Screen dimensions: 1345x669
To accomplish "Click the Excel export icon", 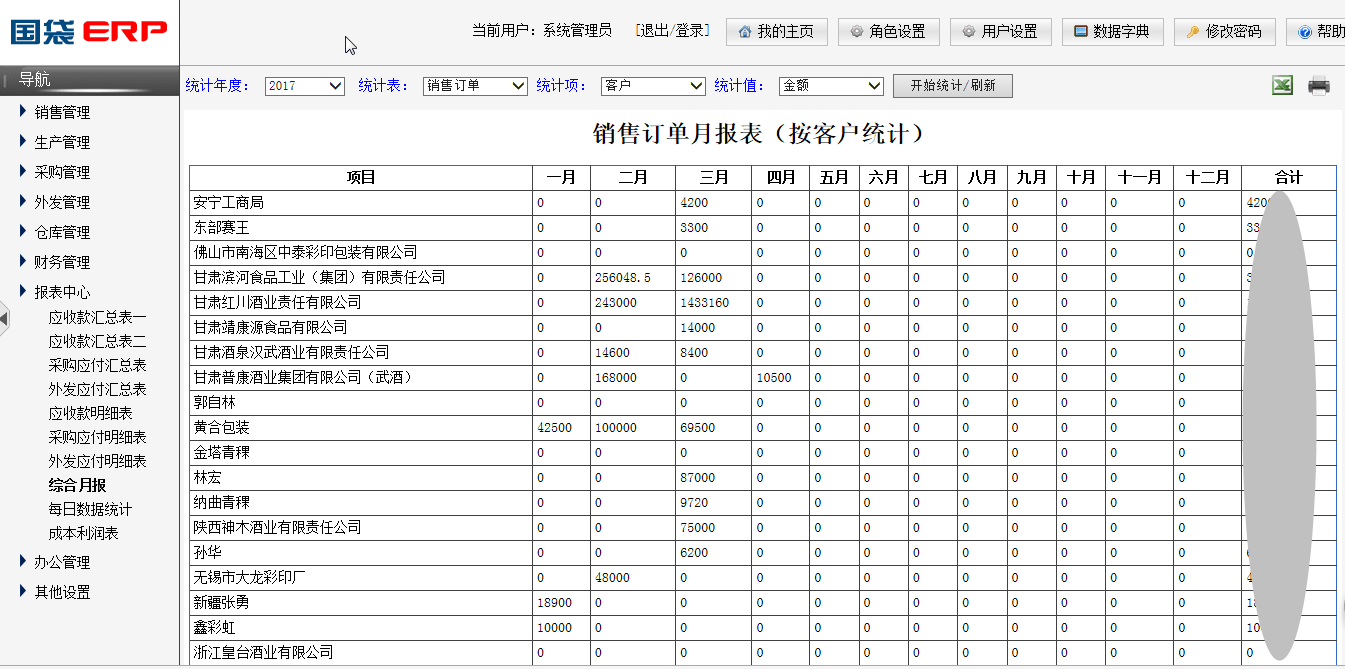I will (x=1282, y=86).
